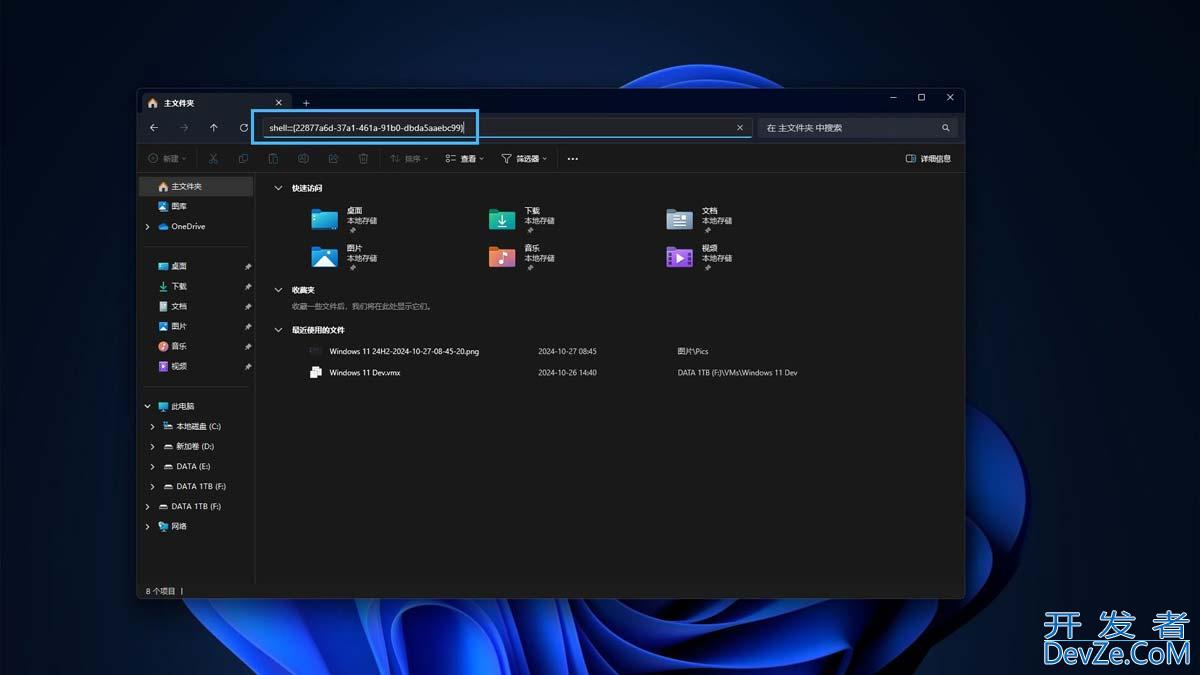This screenshot has width=1200, height=675.
Task: Open the 图片 folder in Quick access
Action: tap(324, 256)
